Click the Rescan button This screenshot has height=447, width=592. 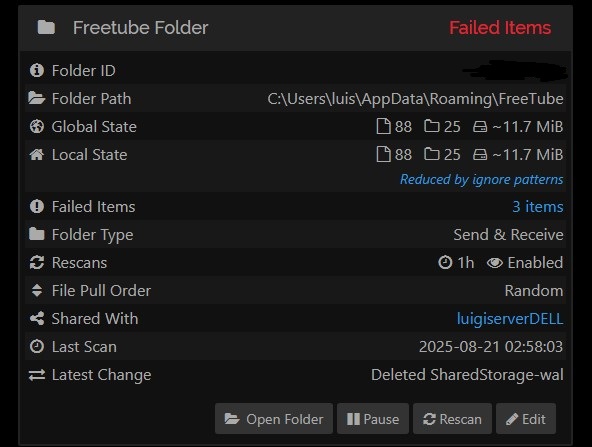452,419
